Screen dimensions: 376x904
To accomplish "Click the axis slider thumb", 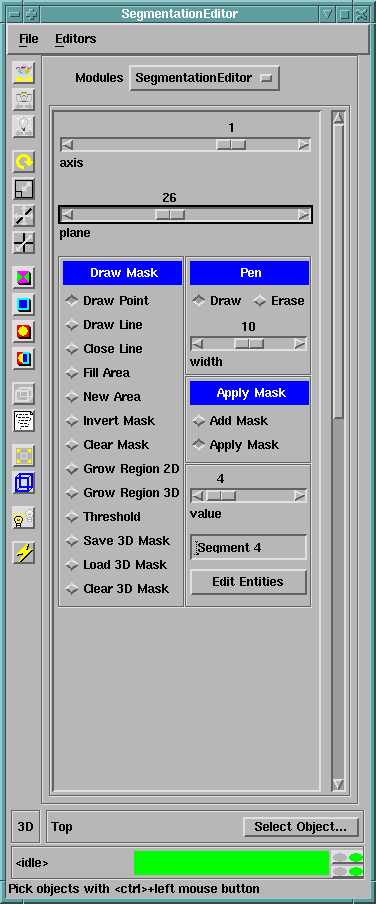I will coord(231,145).
